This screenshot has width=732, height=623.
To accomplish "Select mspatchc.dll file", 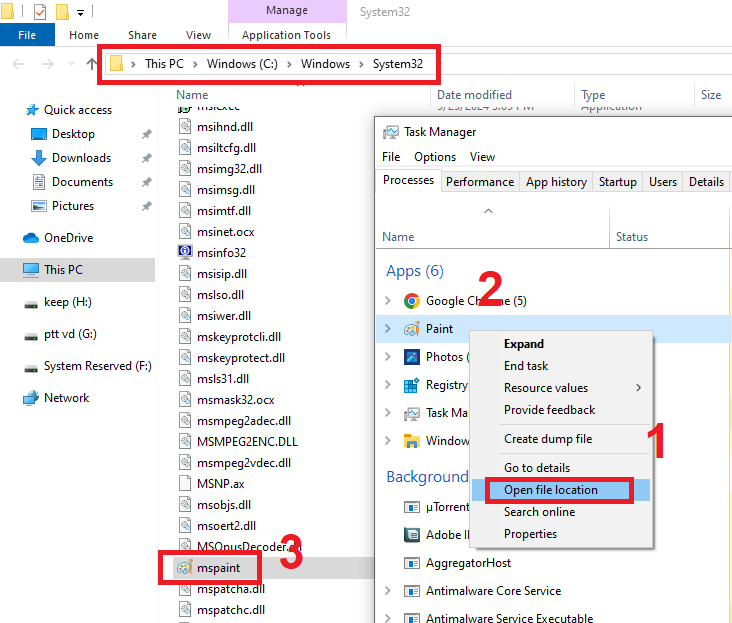I will tap(231, 610).
